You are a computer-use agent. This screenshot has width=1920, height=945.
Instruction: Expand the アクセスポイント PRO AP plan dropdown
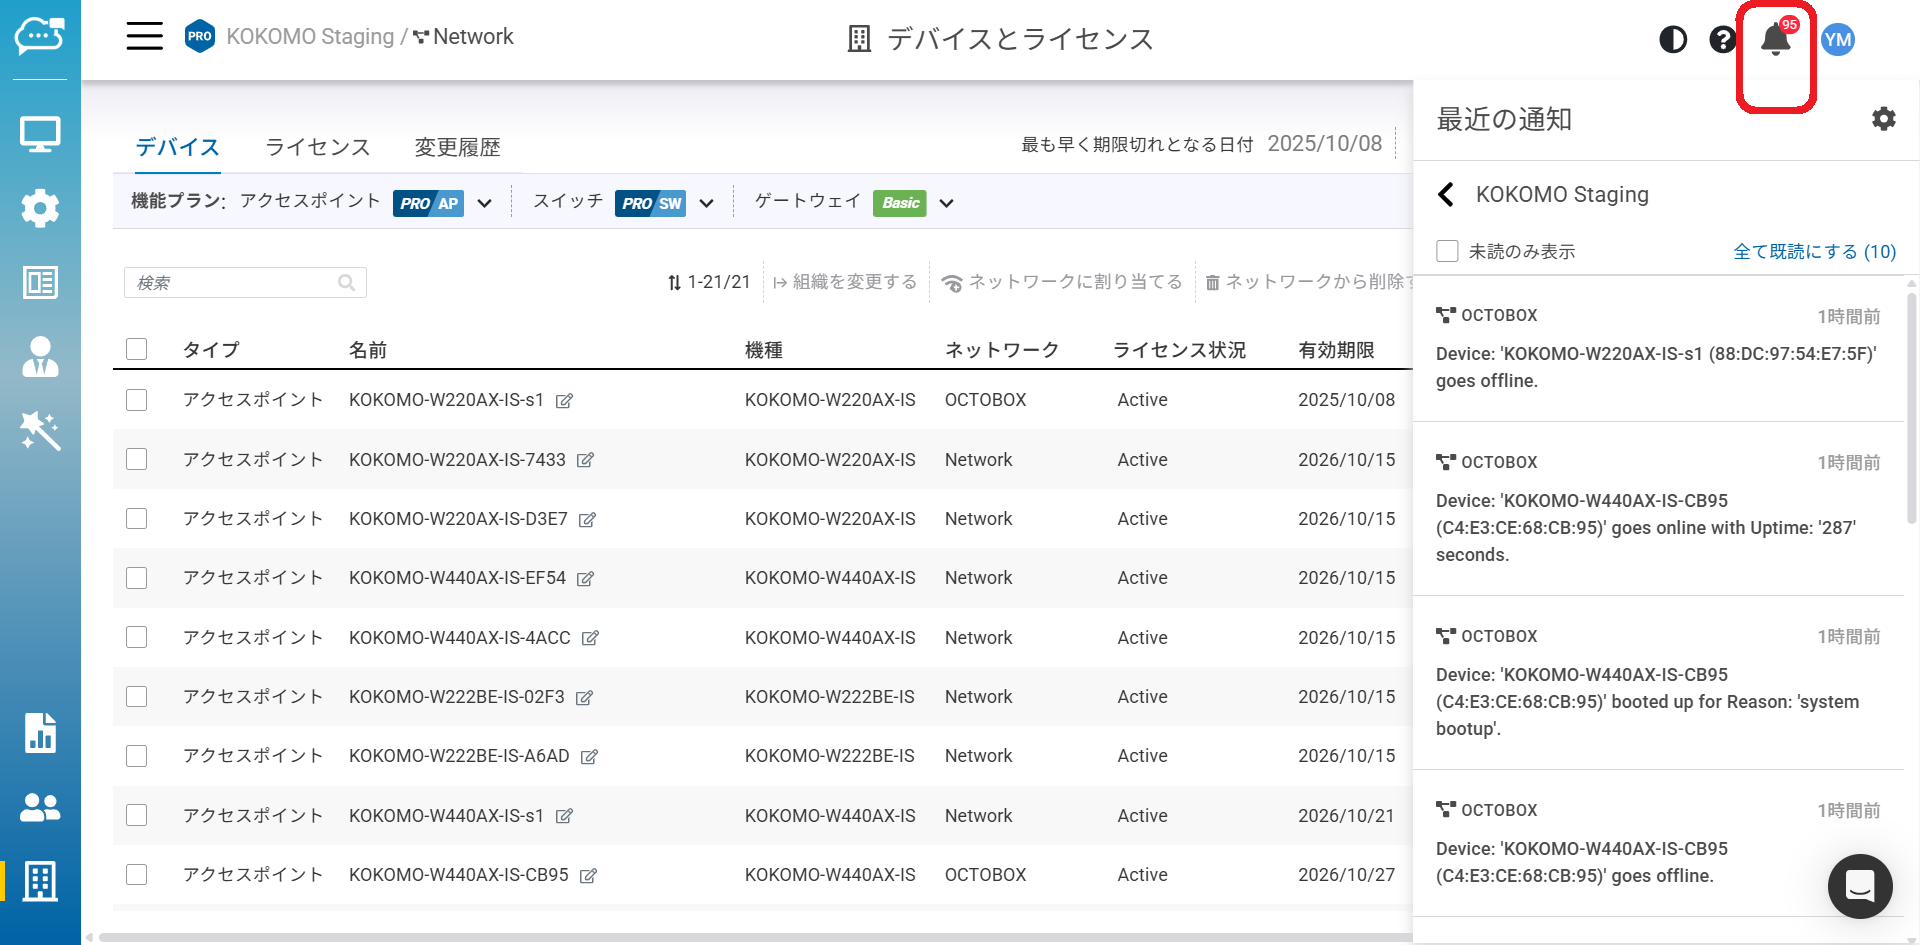pos(485,203)
